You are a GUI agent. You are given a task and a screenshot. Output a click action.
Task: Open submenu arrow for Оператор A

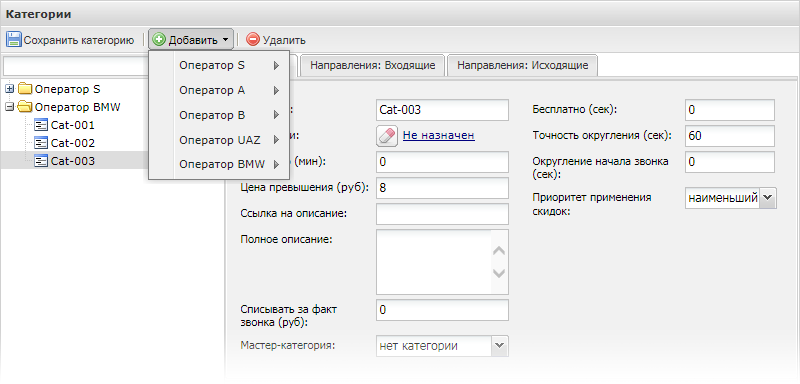click(276, 90)
